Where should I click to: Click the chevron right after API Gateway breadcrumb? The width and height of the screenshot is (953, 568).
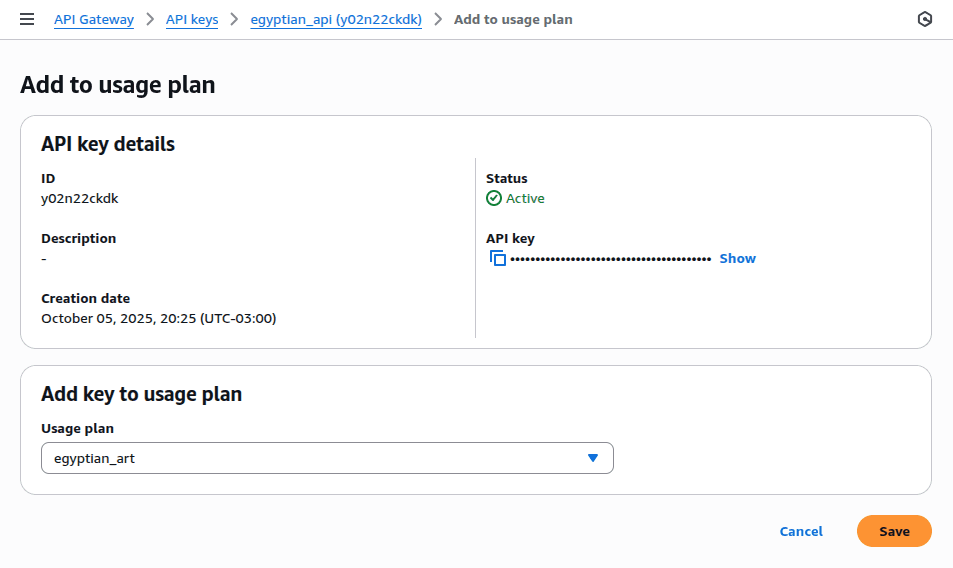click(150, 20)
